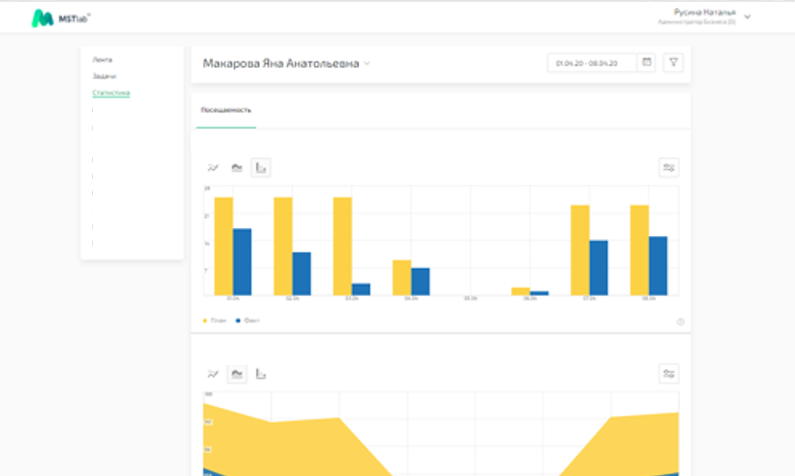Open the calendar date picker icon

(x=646, y=62)
